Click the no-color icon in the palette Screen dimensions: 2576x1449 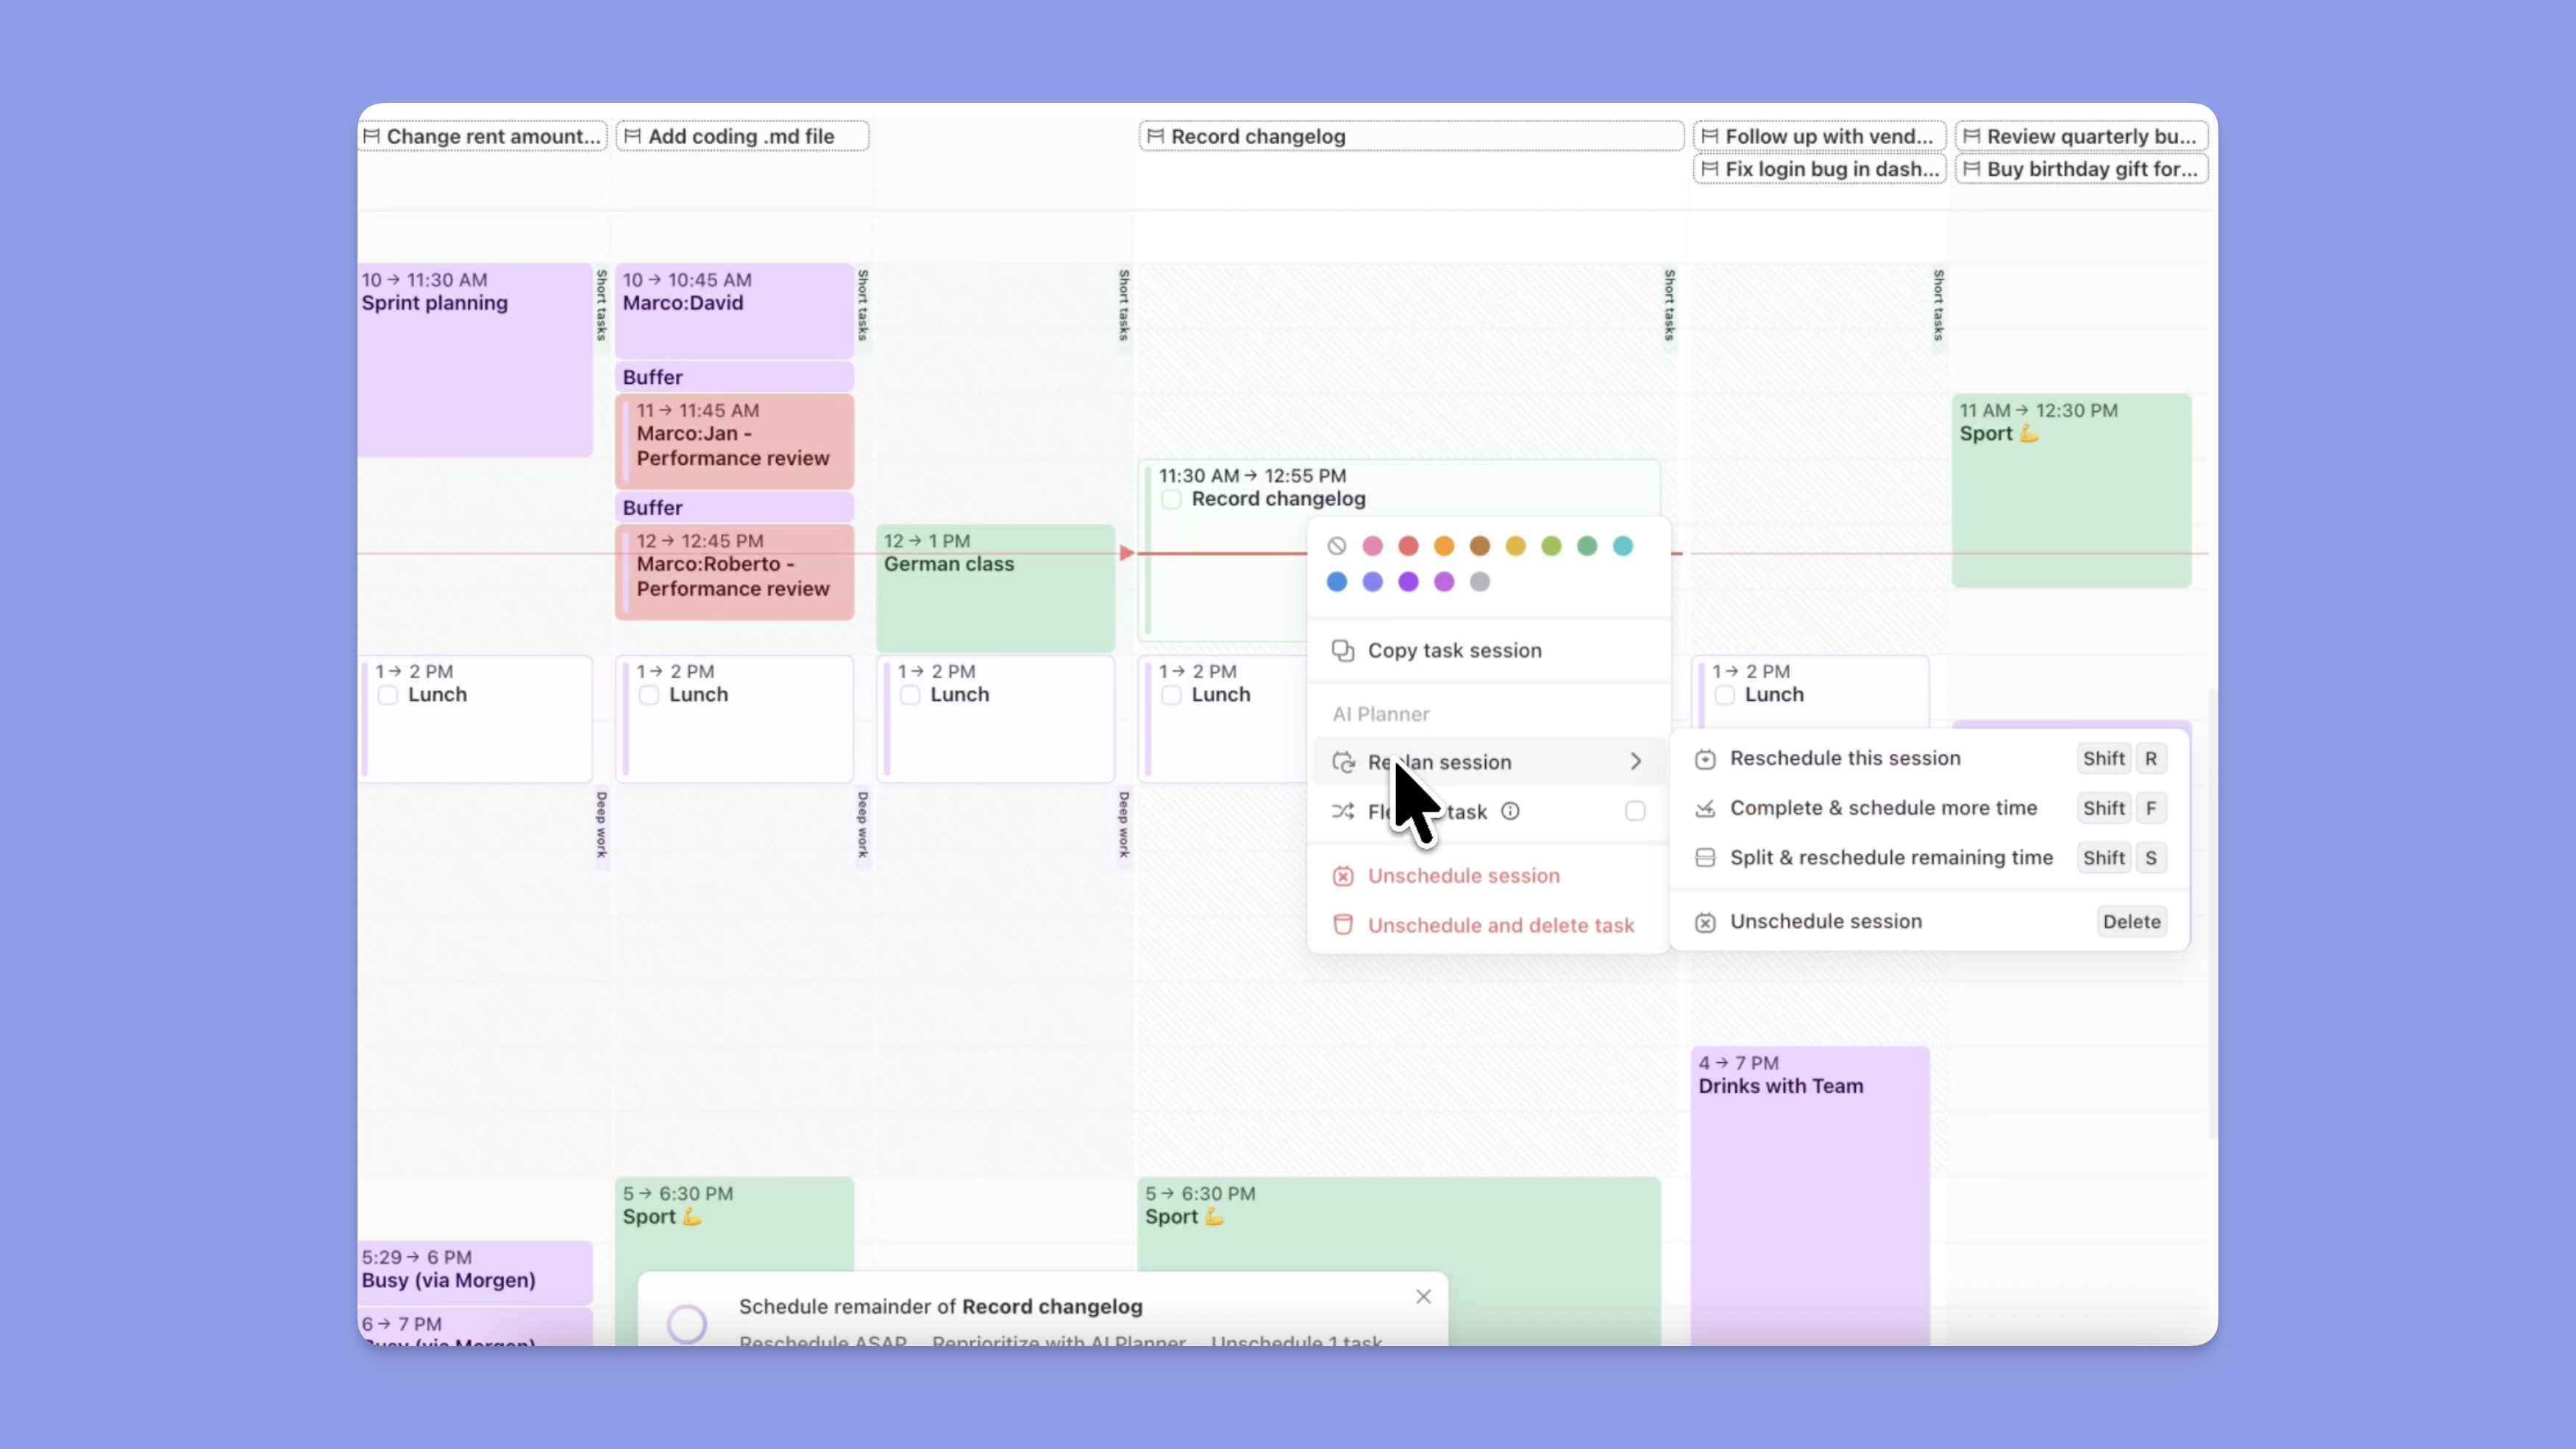1337,546
